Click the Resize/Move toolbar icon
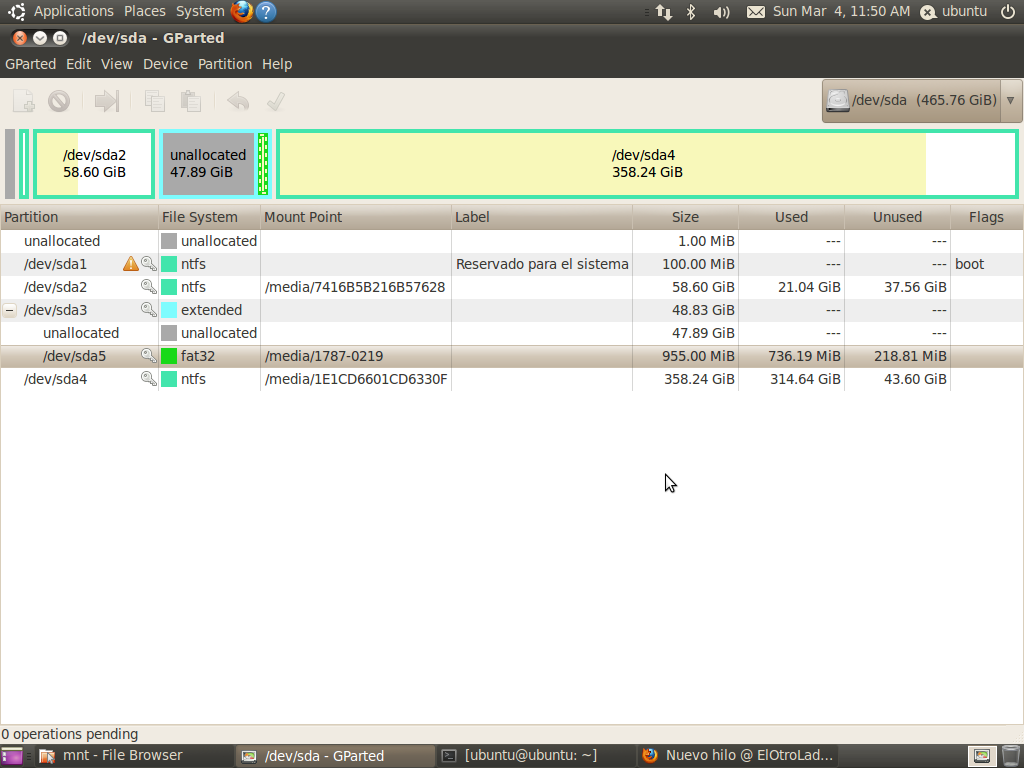This screenshot has width=1024, height=768. coord(106,101)
